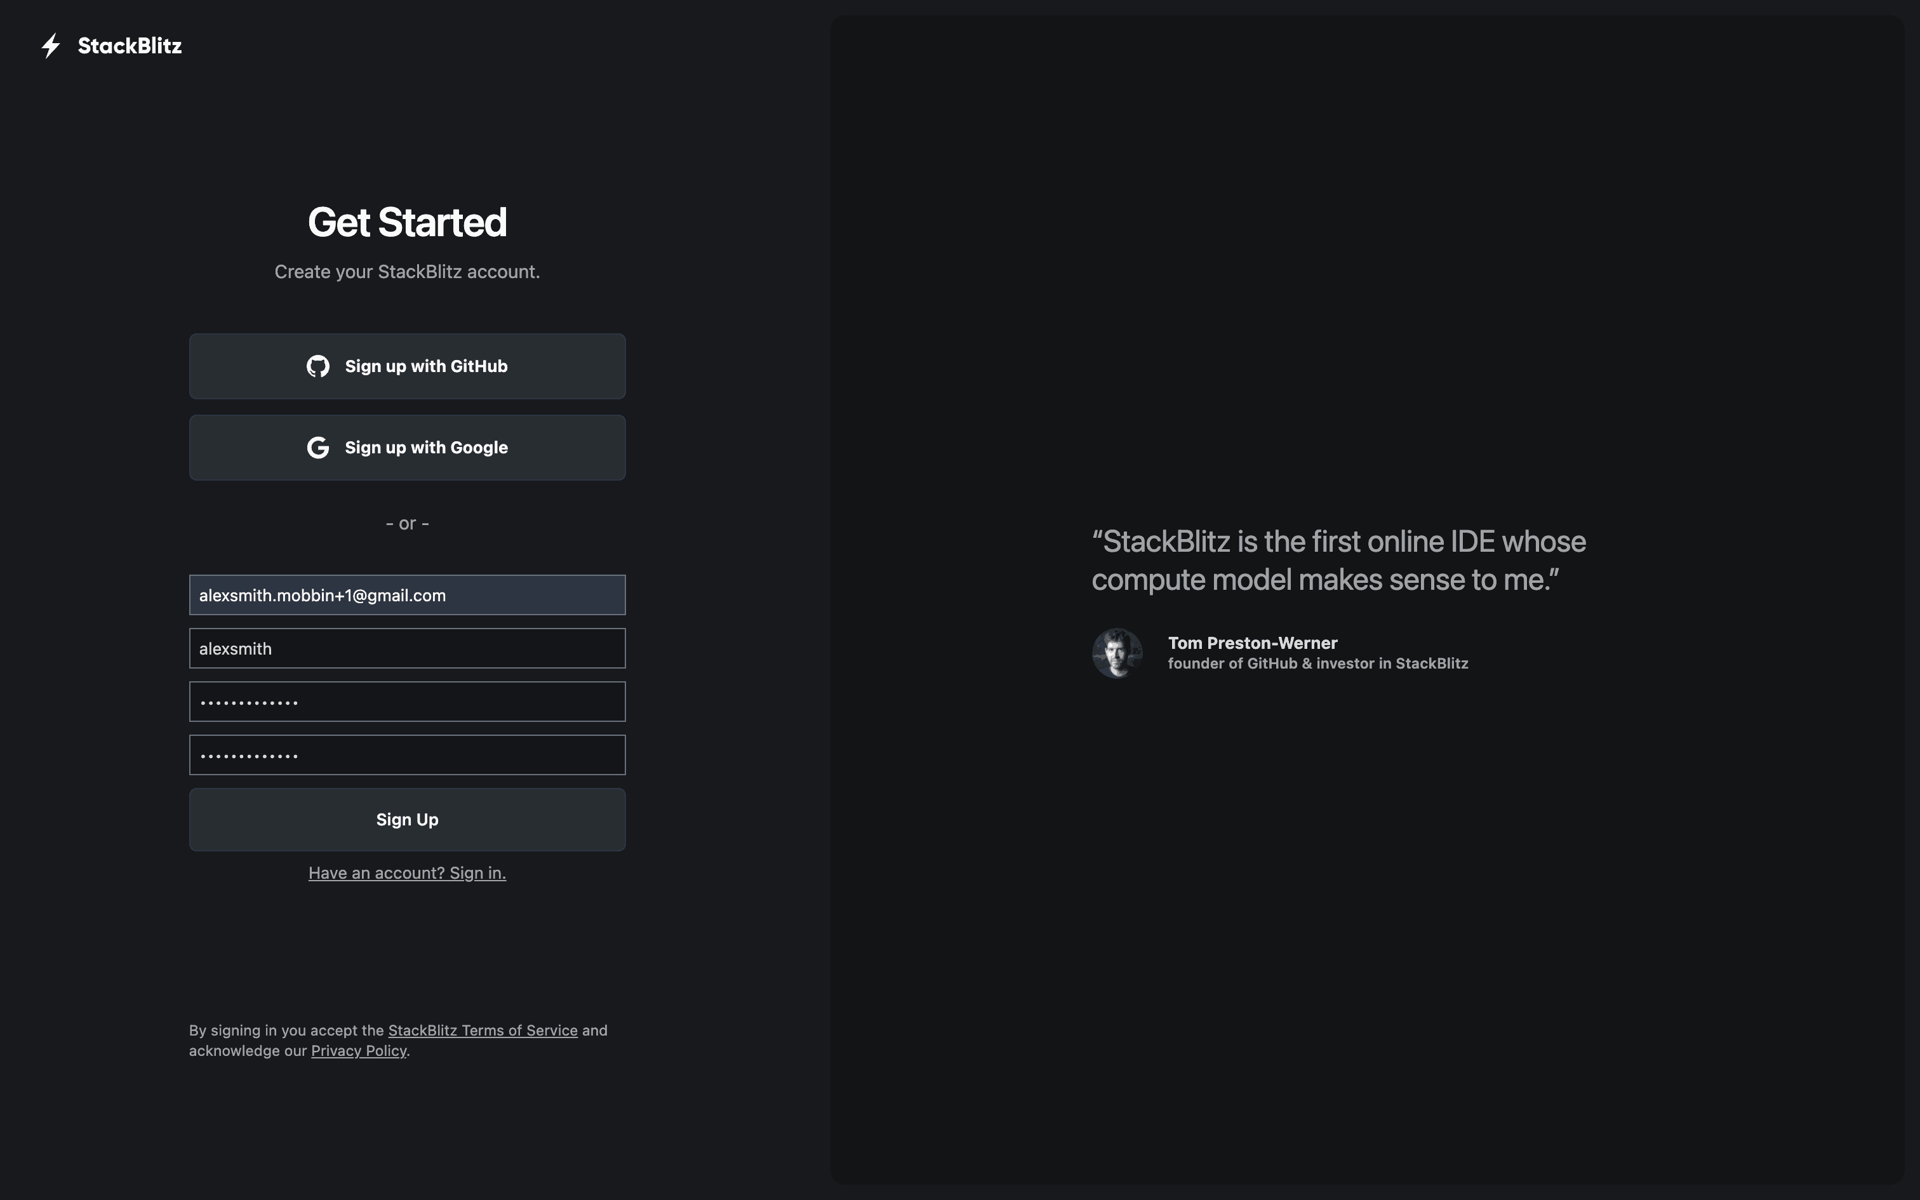This screenshot has height=1200, width=1920.
Task: Focus the confirm password field
Action: pyautogui.click(x=407, y=755)
